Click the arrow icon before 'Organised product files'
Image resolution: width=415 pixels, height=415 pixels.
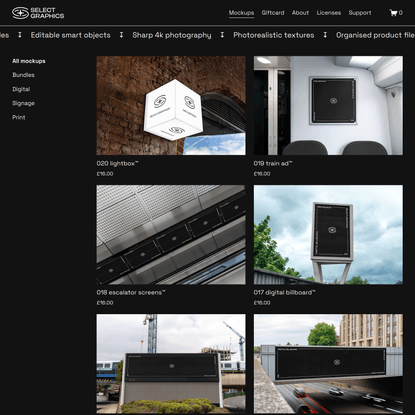click(325, 35)
